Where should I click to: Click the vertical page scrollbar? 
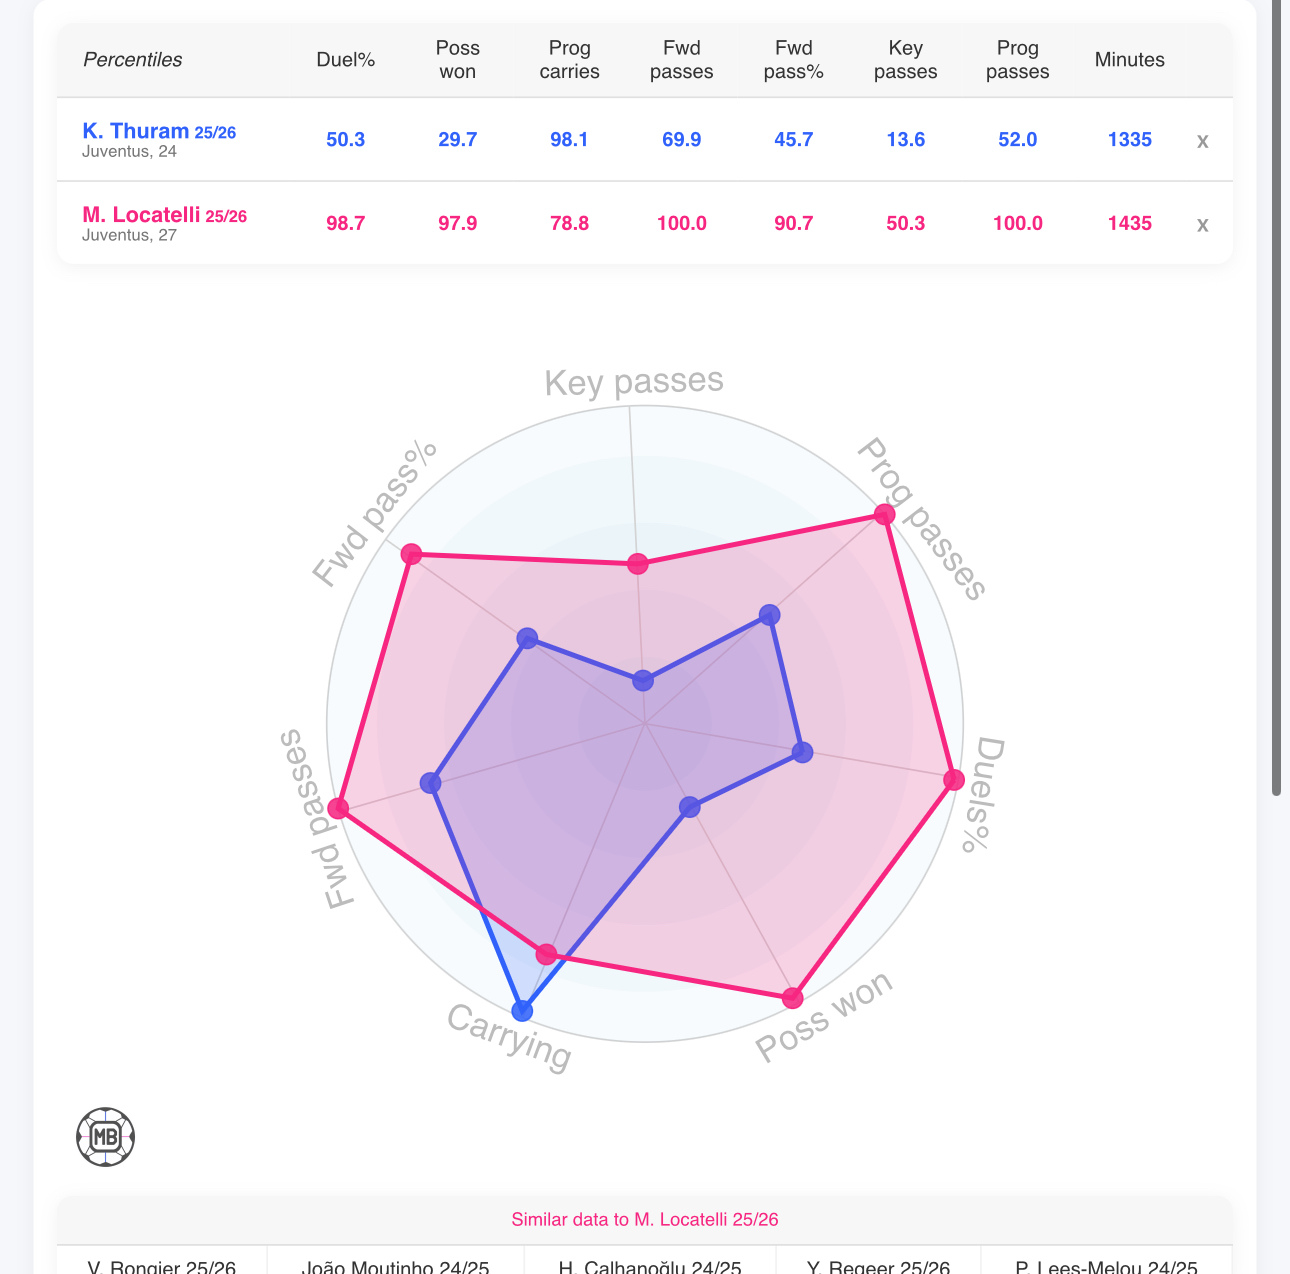click(1276, 400)
